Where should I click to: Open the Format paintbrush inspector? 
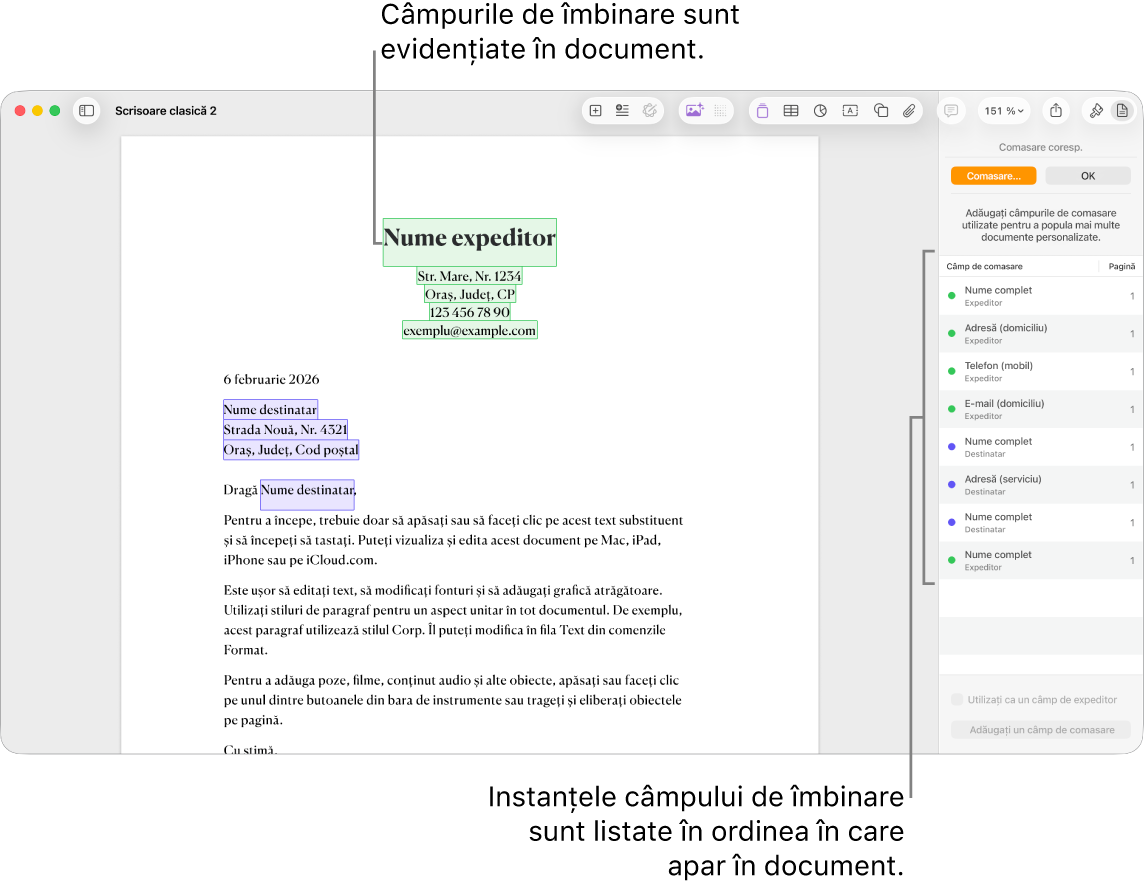tap(1096, 111)
